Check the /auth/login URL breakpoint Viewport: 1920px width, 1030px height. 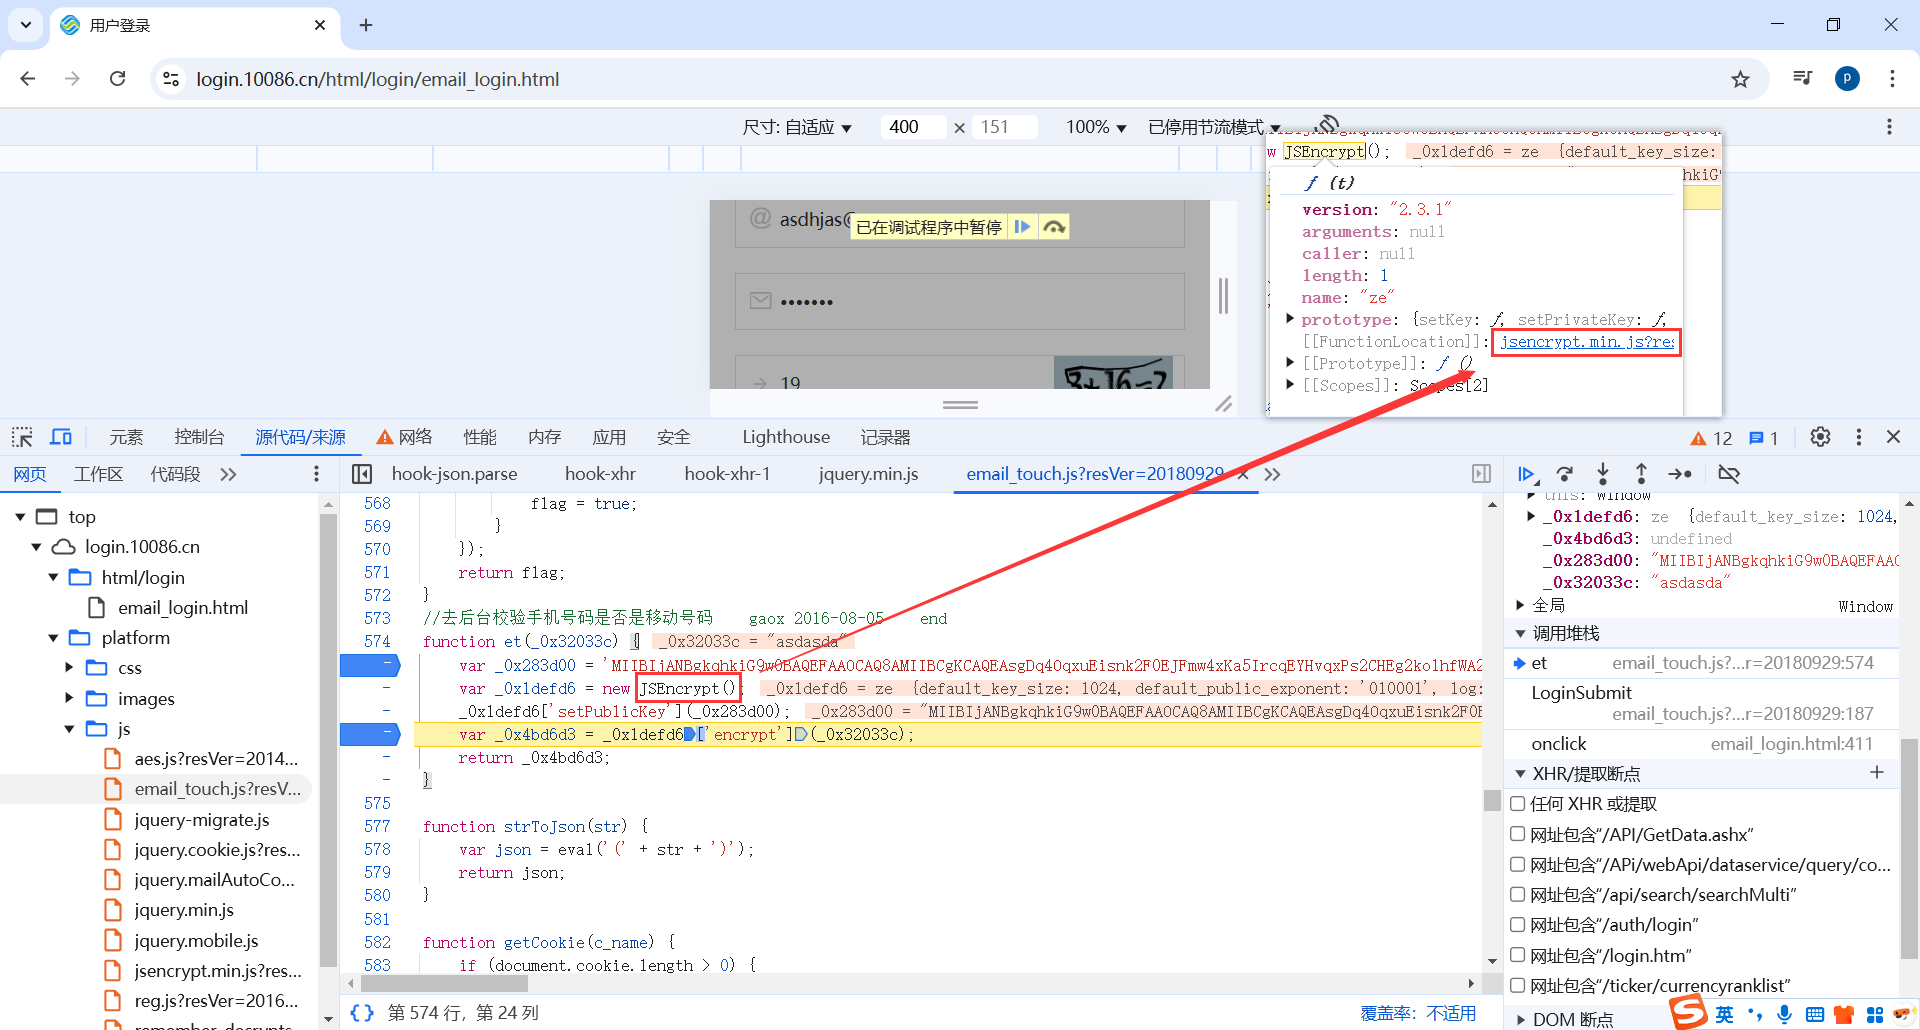[1518, 924]
